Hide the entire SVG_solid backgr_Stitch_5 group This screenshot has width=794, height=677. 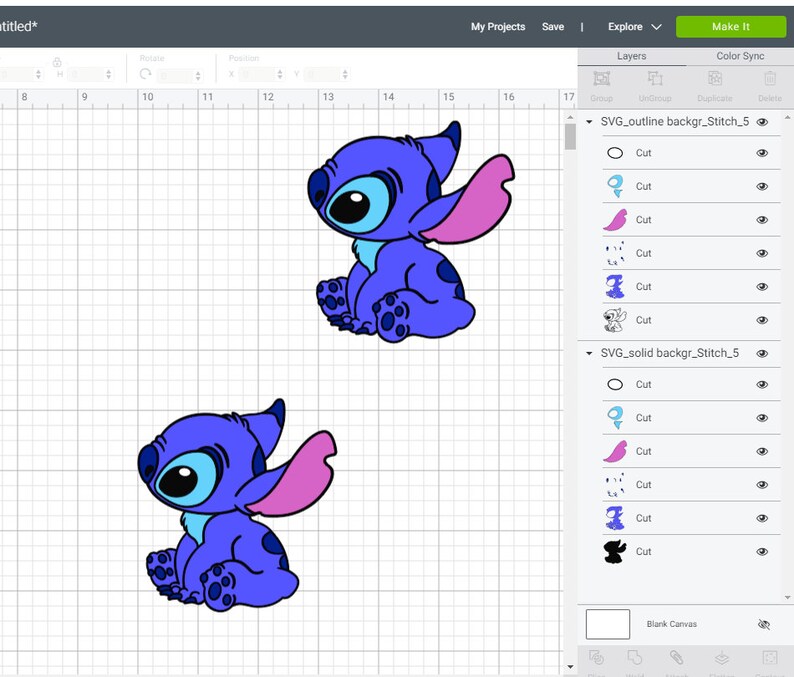(x=762, y=353)
